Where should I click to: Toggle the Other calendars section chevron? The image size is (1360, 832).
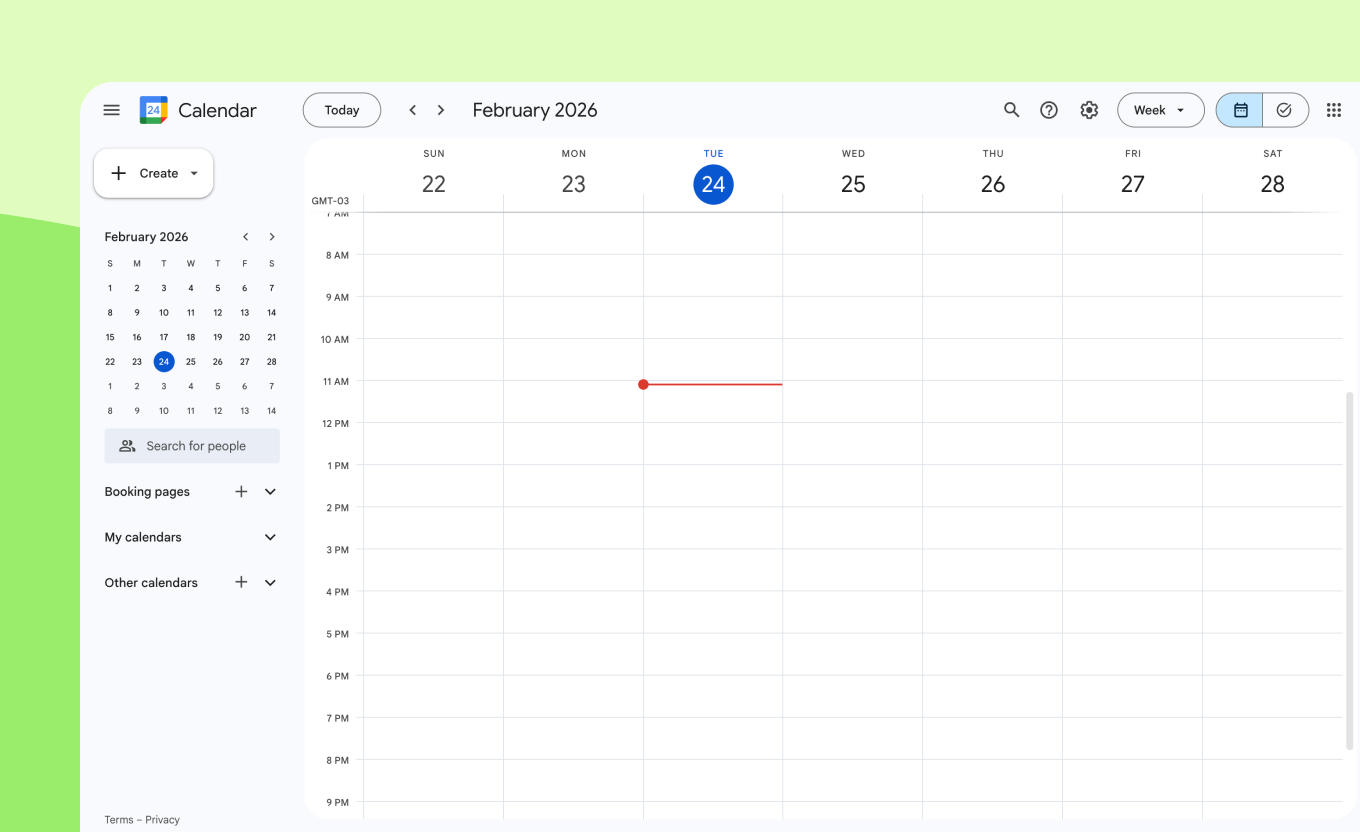(x=270, y=582)
